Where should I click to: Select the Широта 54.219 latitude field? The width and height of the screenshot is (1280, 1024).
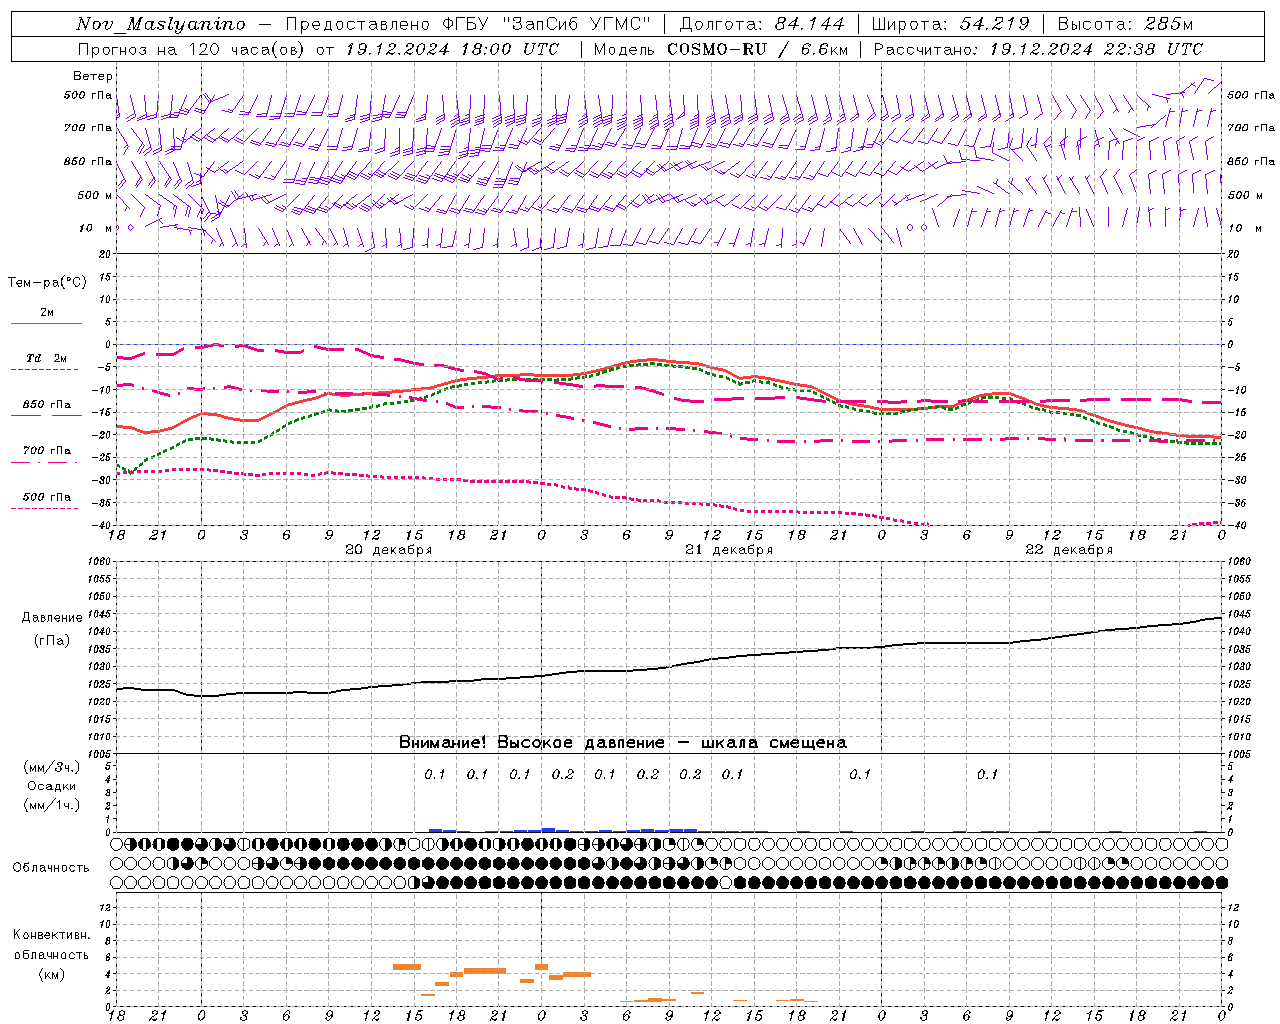pos(950,24)
